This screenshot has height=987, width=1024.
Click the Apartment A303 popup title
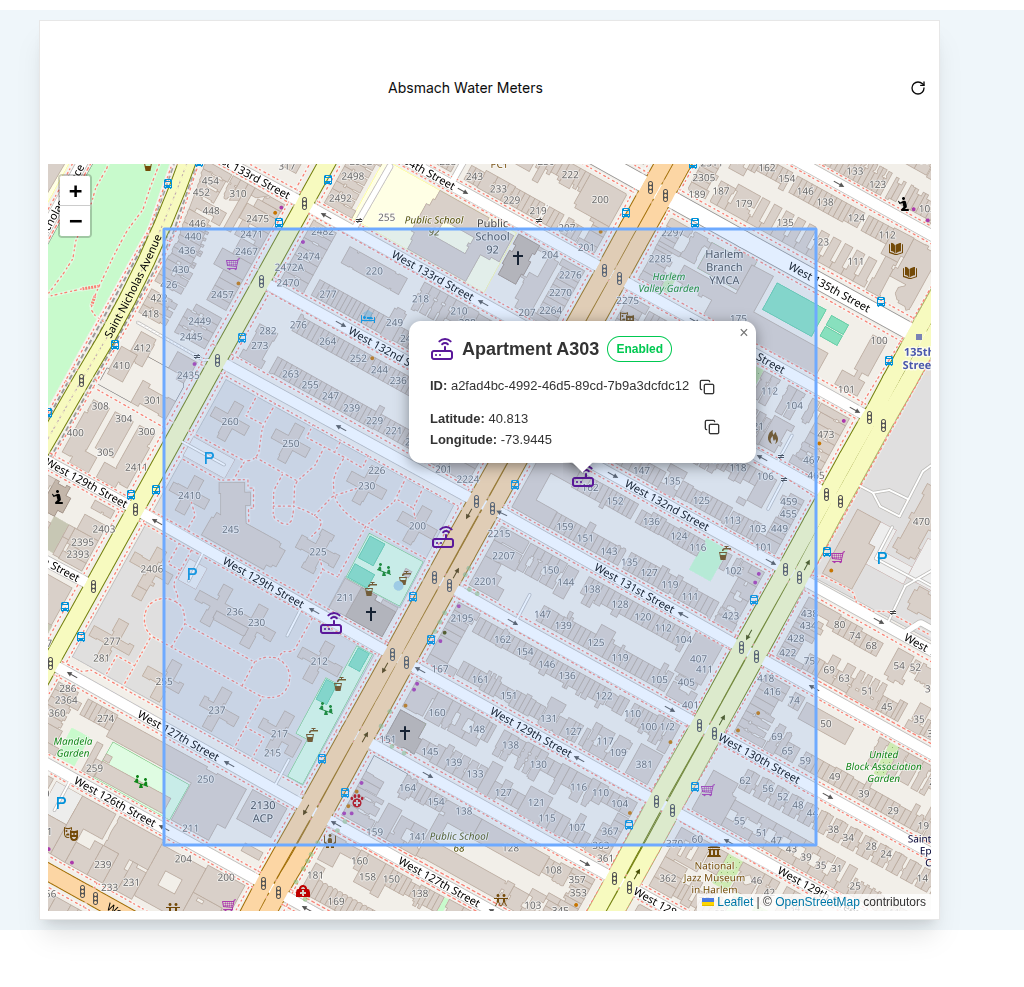(x=530, y=349)
